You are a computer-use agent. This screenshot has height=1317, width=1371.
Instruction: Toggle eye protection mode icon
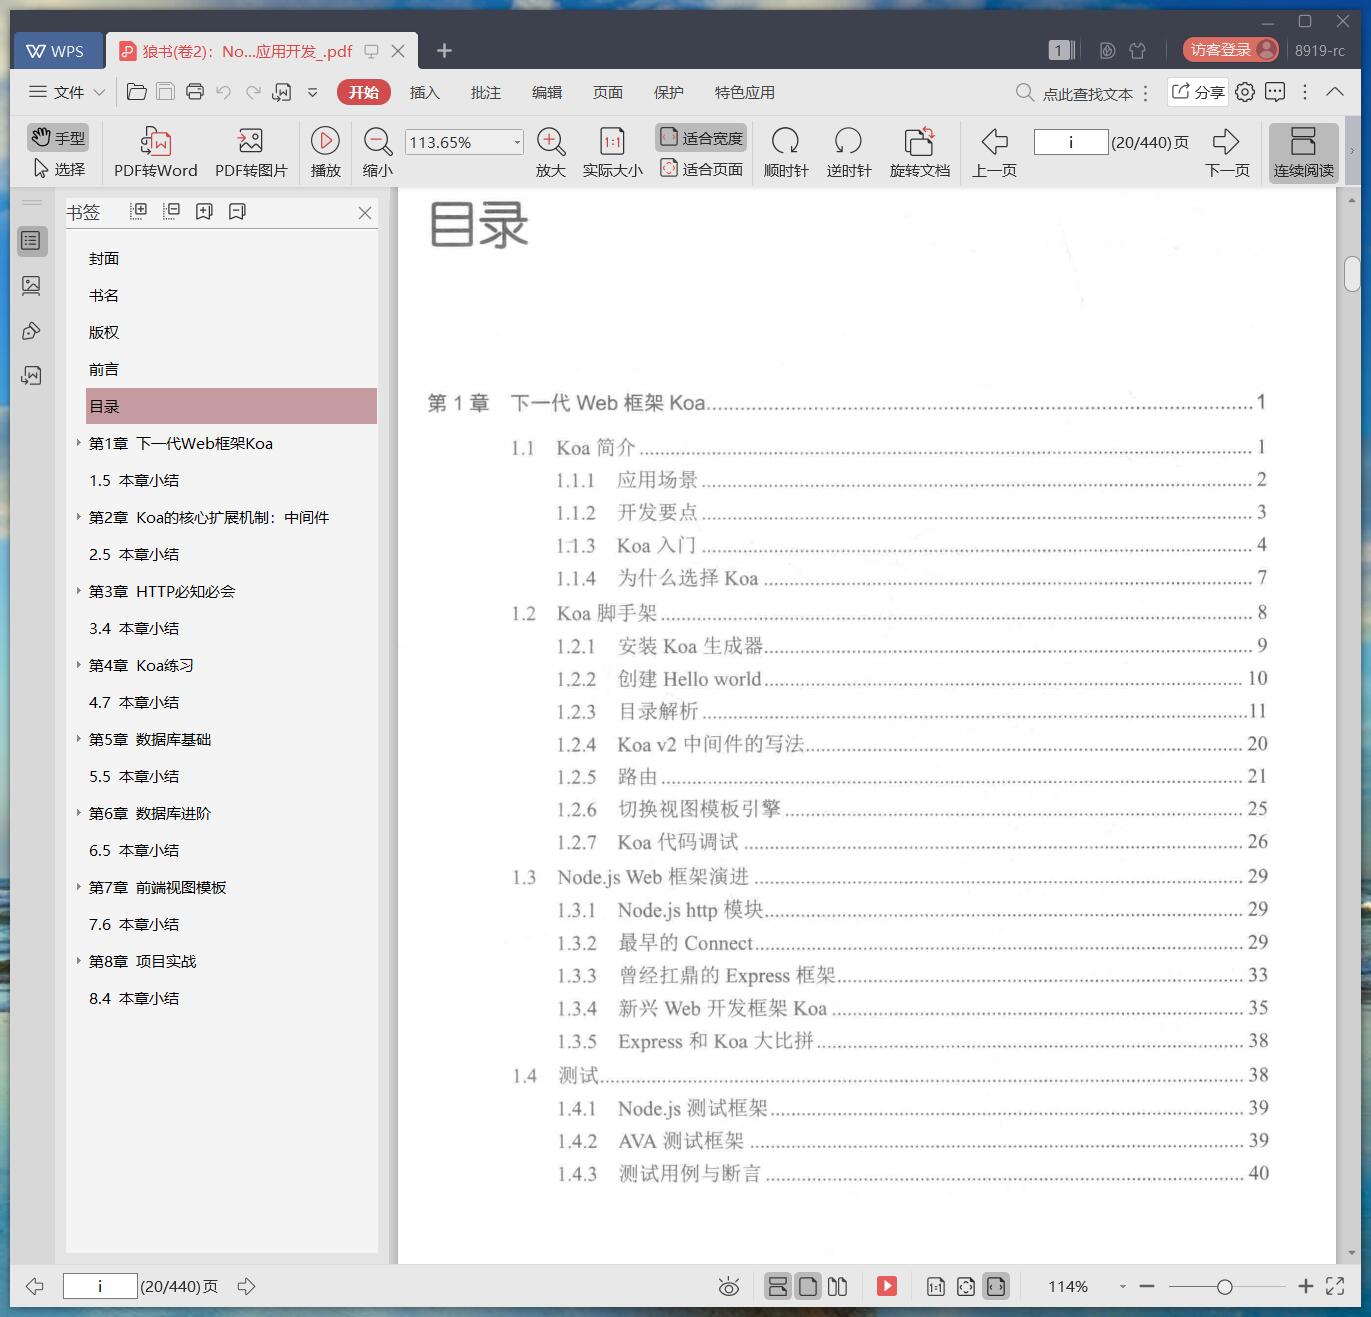click(x=729, y=1287)
